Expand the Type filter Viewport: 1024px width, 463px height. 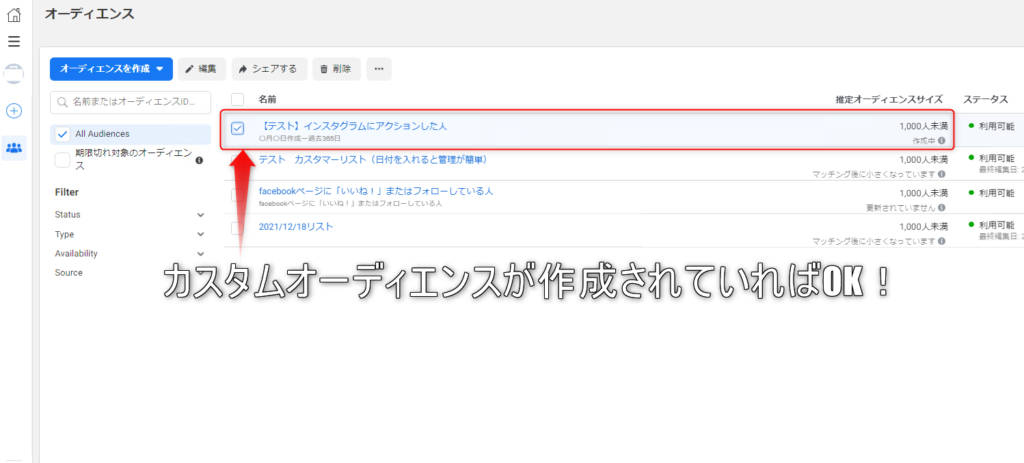click(x=131, y=234)
